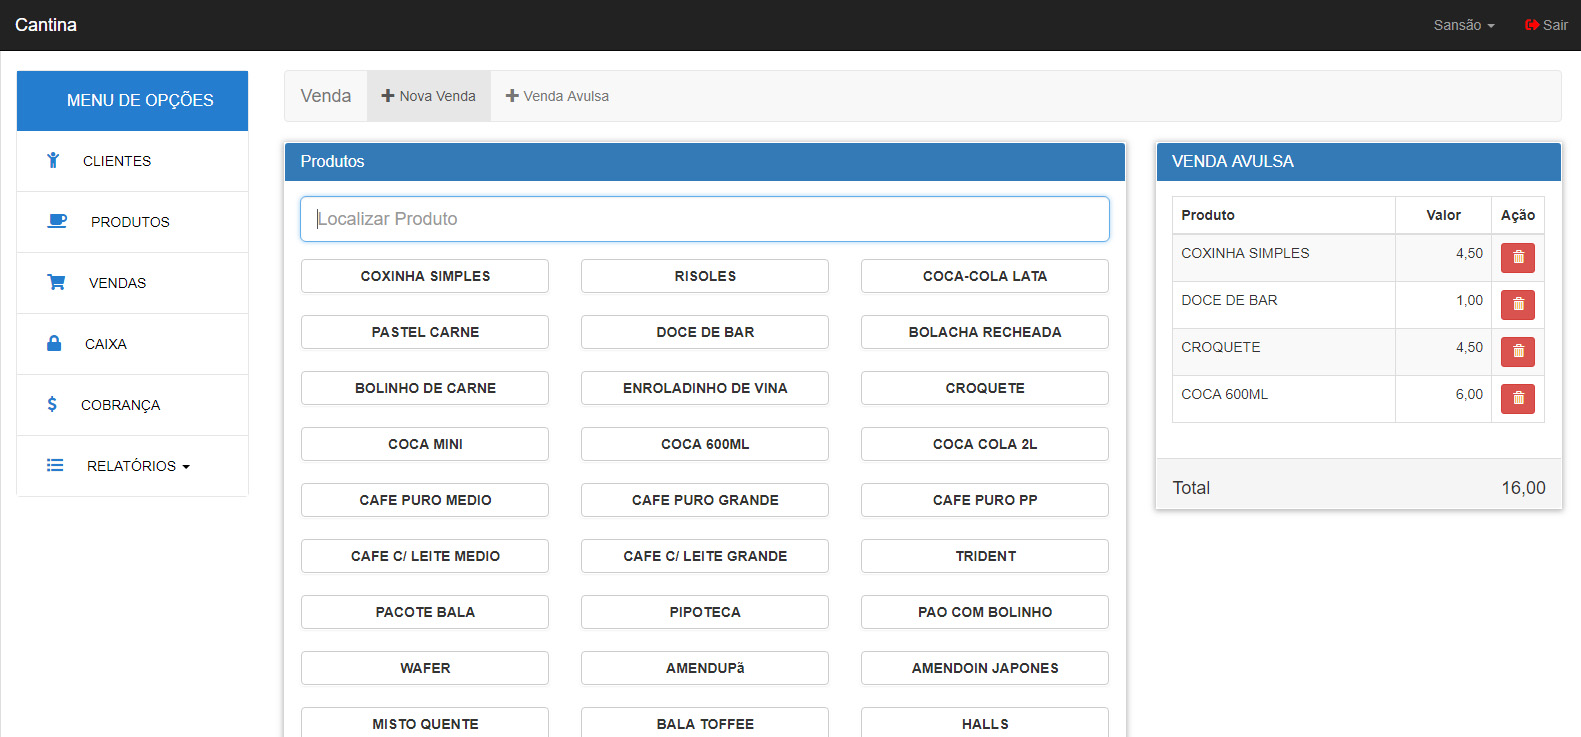Add PASTEL CARNE to the sale
This screenshot has height=737, width=1581.
pos(425,332)
